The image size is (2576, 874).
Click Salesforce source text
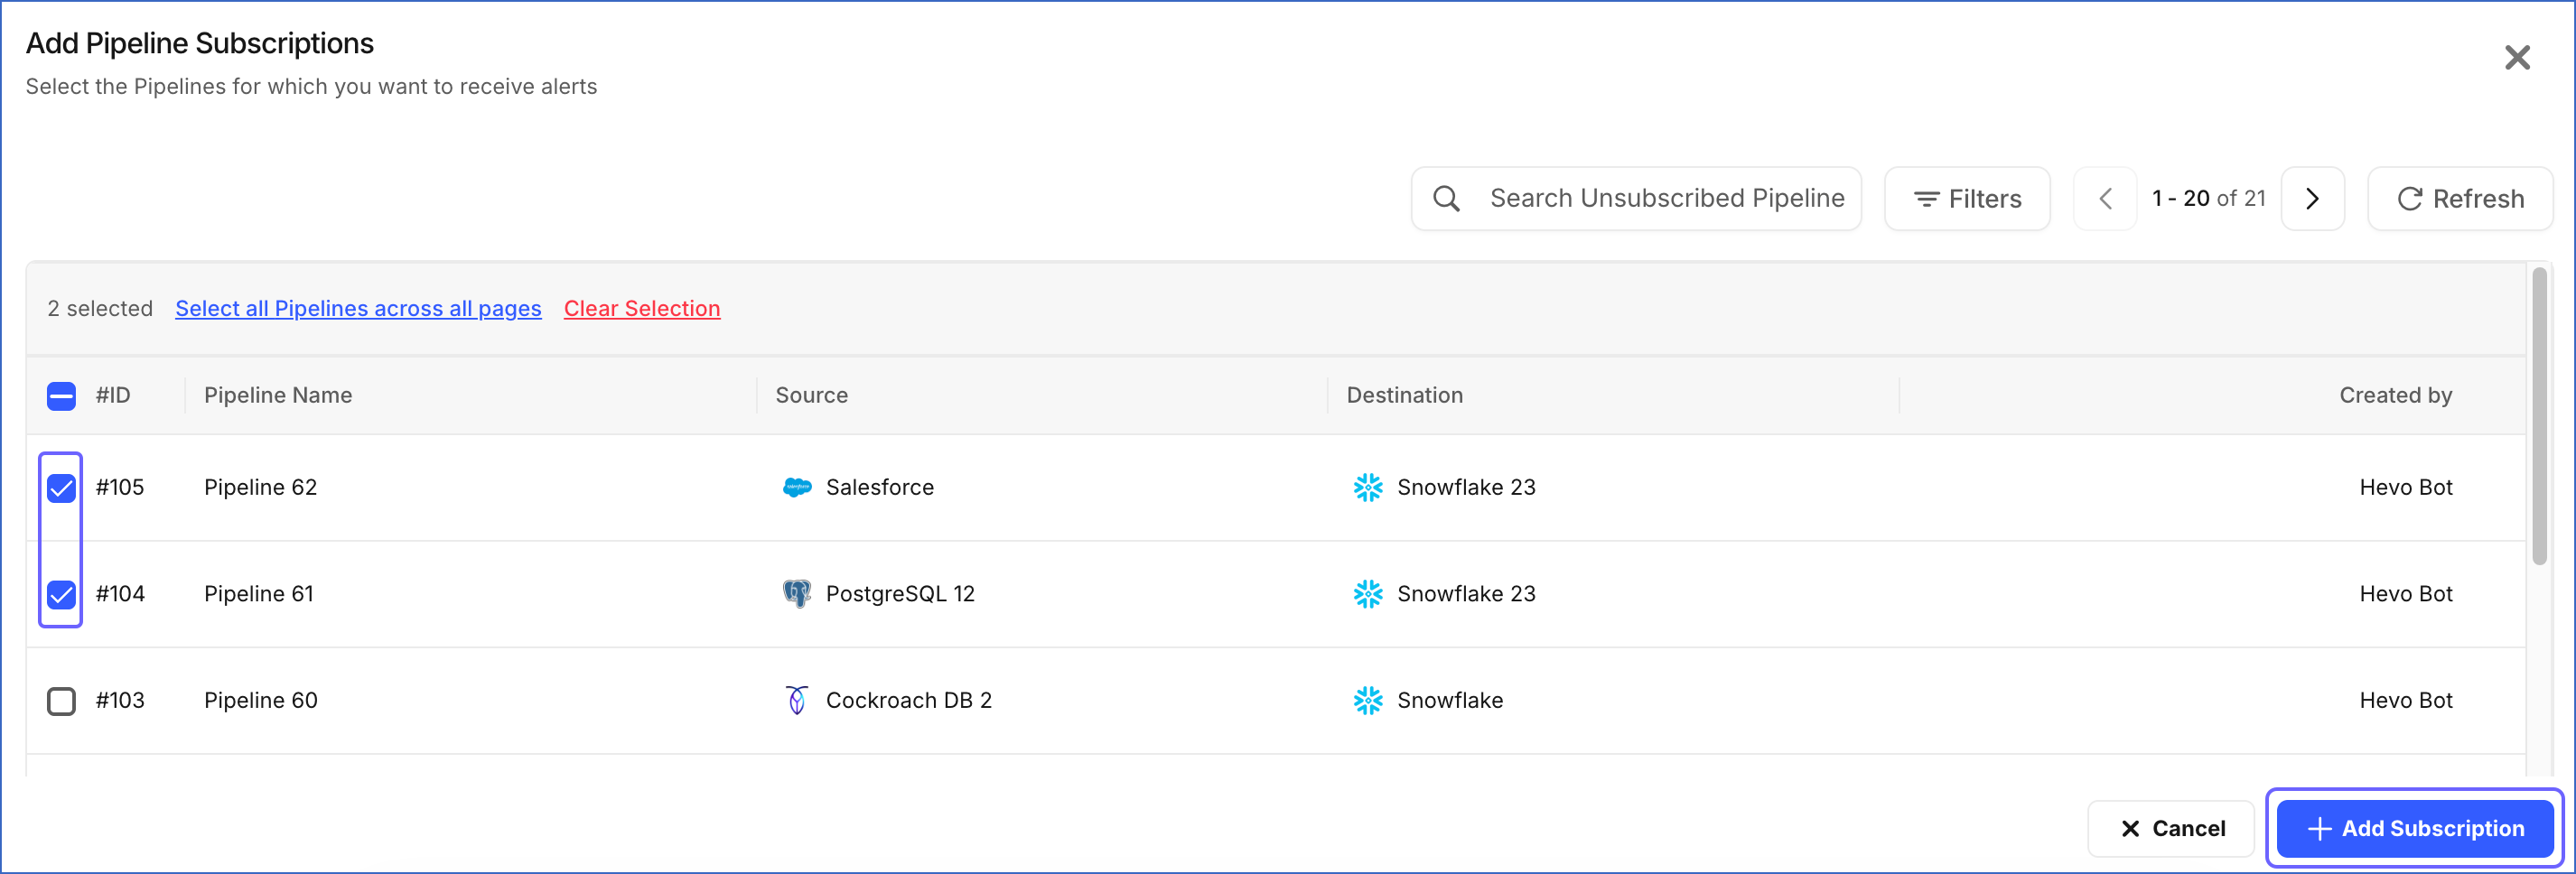point(879,487)
